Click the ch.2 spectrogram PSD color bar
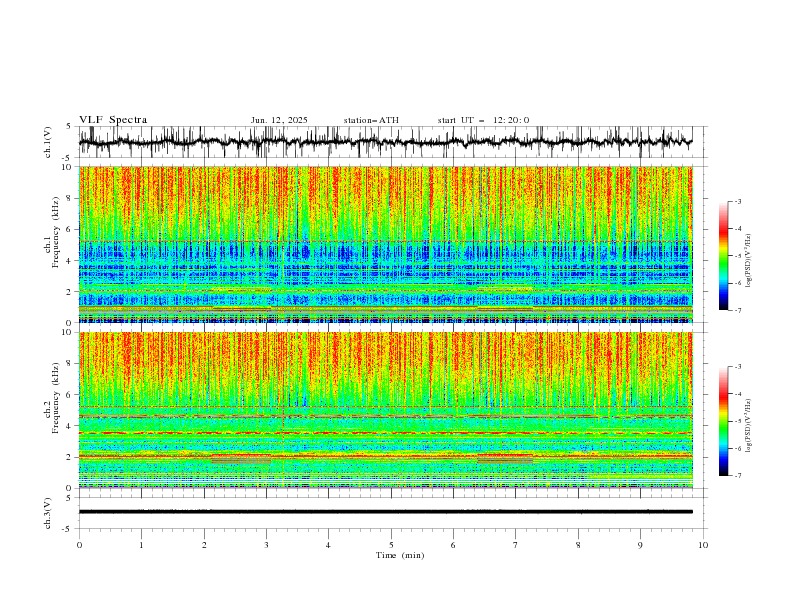 [x=723, y=421]
